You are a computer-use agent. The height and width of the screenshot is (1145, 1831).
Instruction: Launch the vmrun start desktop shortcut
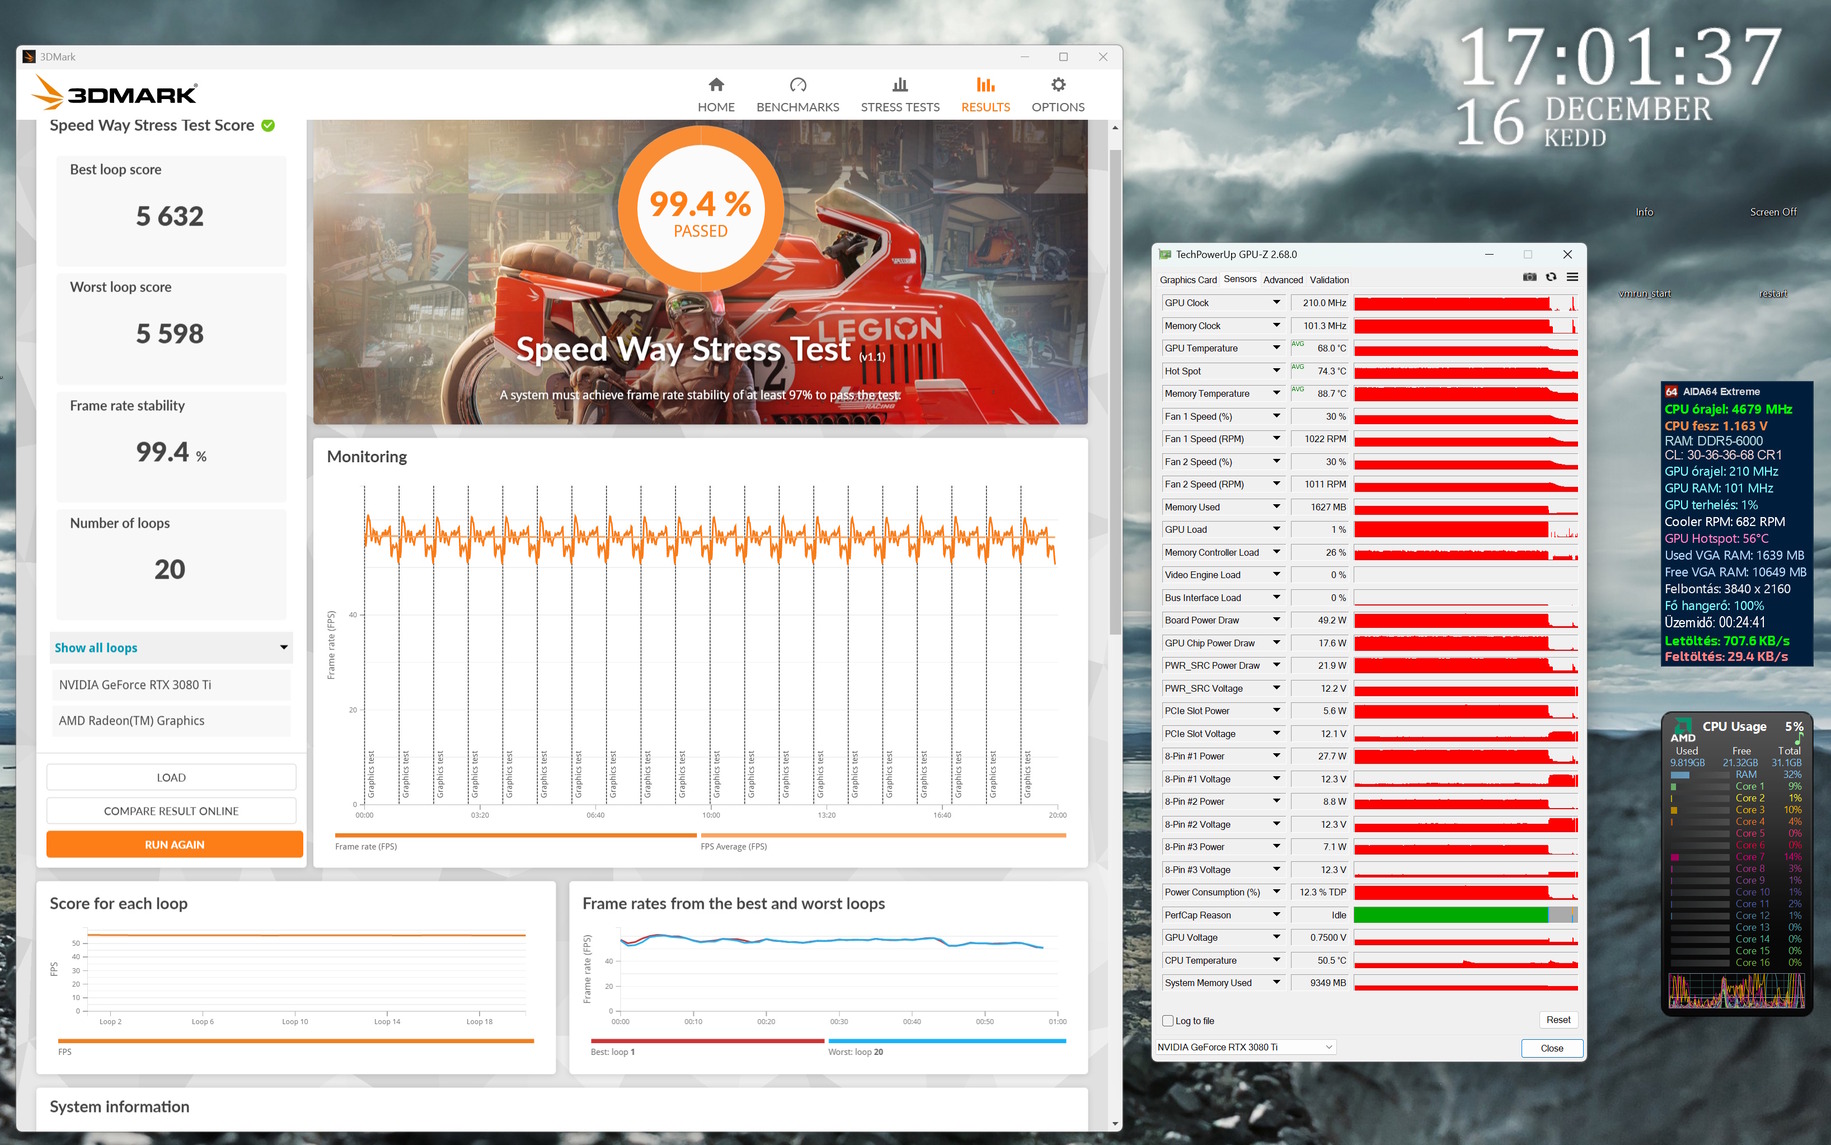(x=1644, y=294)
